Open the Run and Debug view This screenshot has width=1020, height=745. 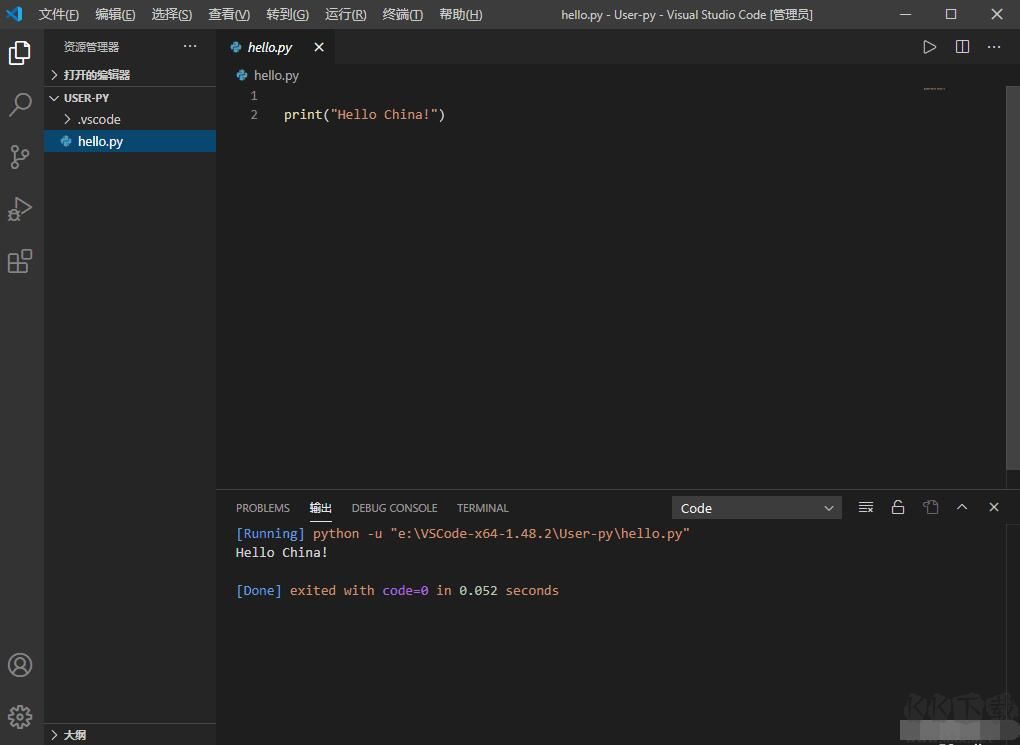[x=21, y=208]
